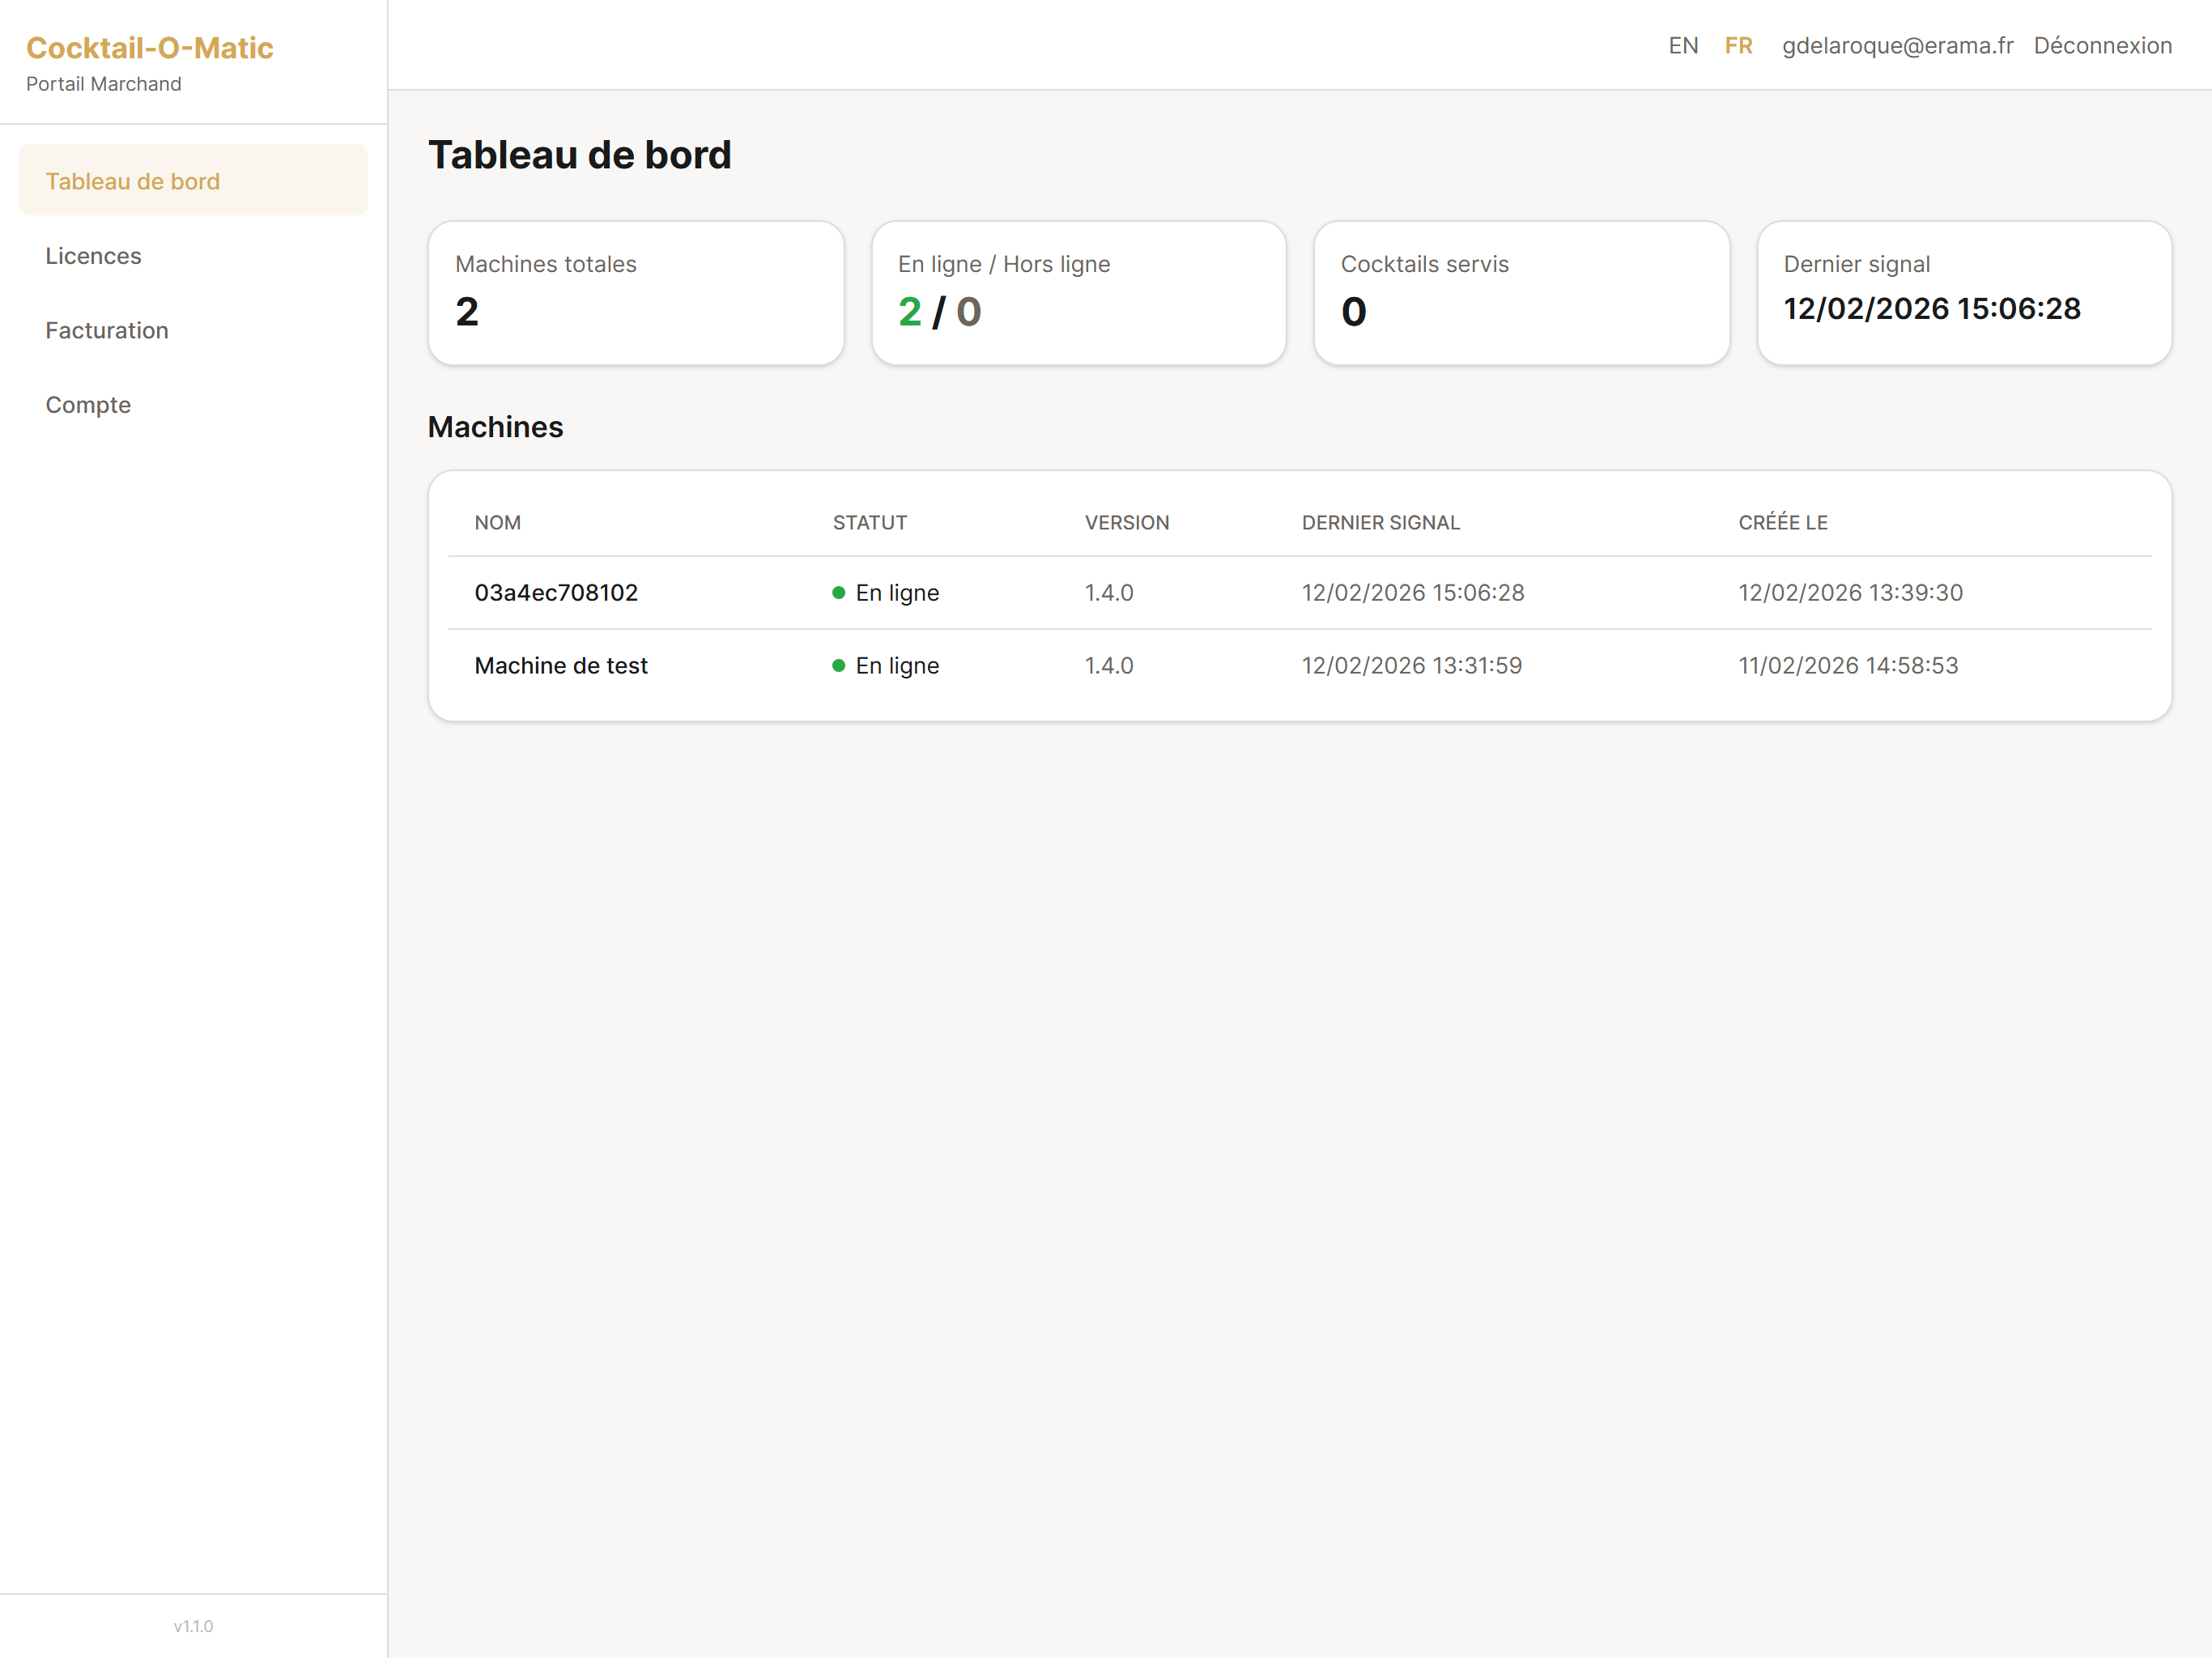The image size is (2212, 1658).
Task: Click last signal 12/02/2026 15:06:28 in table
Action: (x=1413, y=593)
